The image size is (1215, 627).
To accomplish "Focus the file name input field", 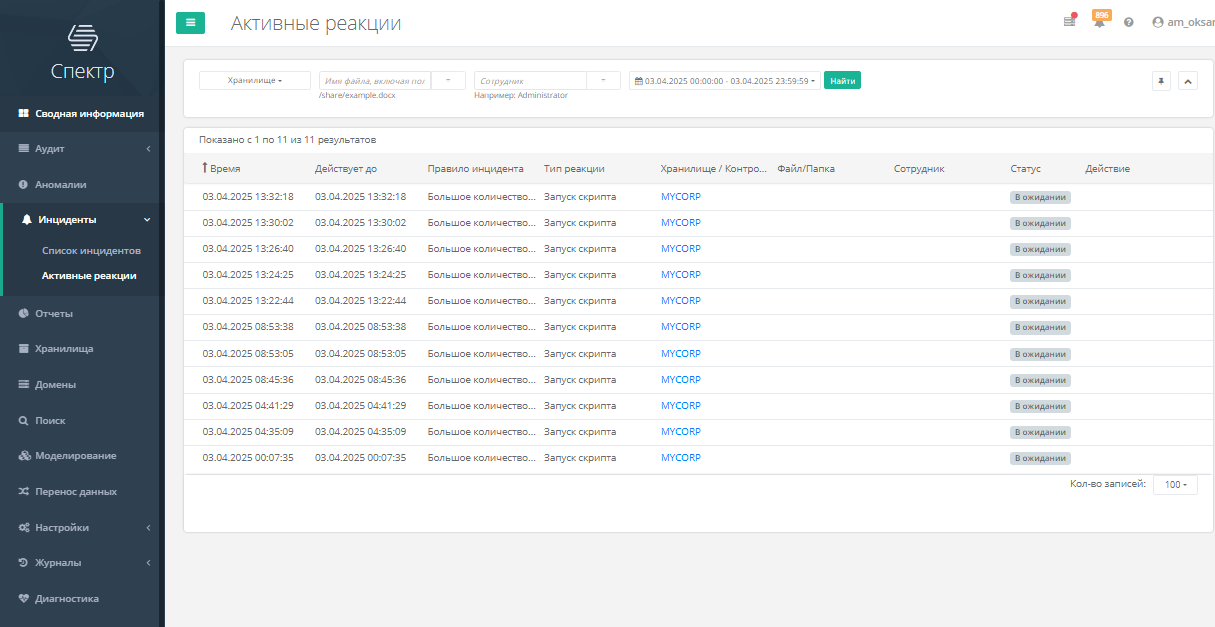I will (375, 80).
